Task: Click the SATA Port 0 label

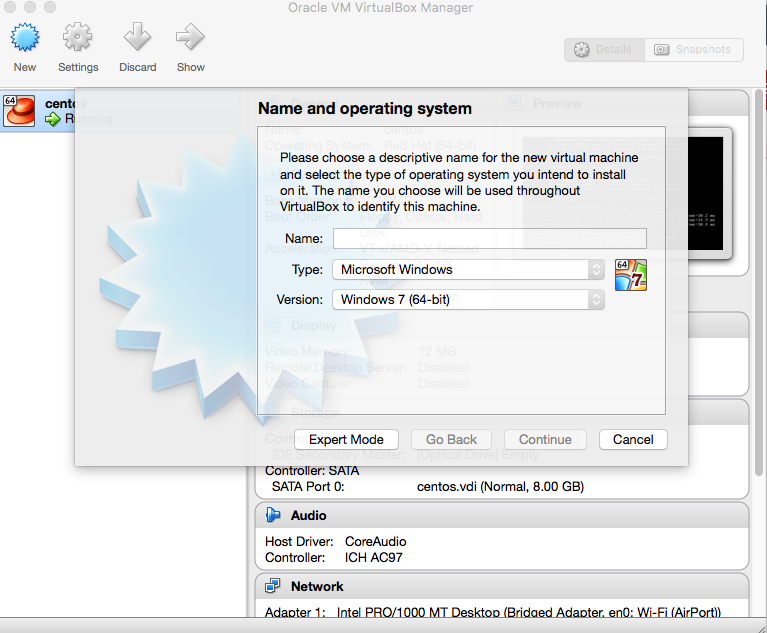Action: (x=308, y=487)
